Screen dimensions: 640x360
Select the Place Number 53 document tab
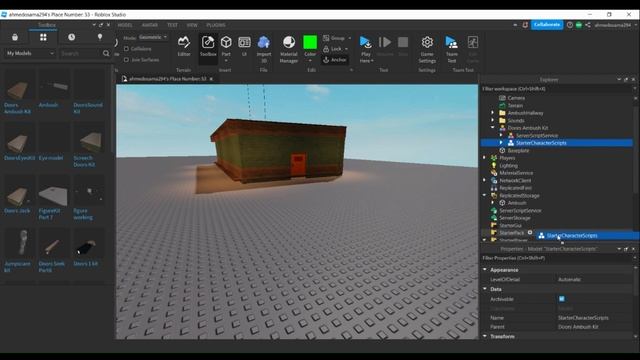pos(167,79)
